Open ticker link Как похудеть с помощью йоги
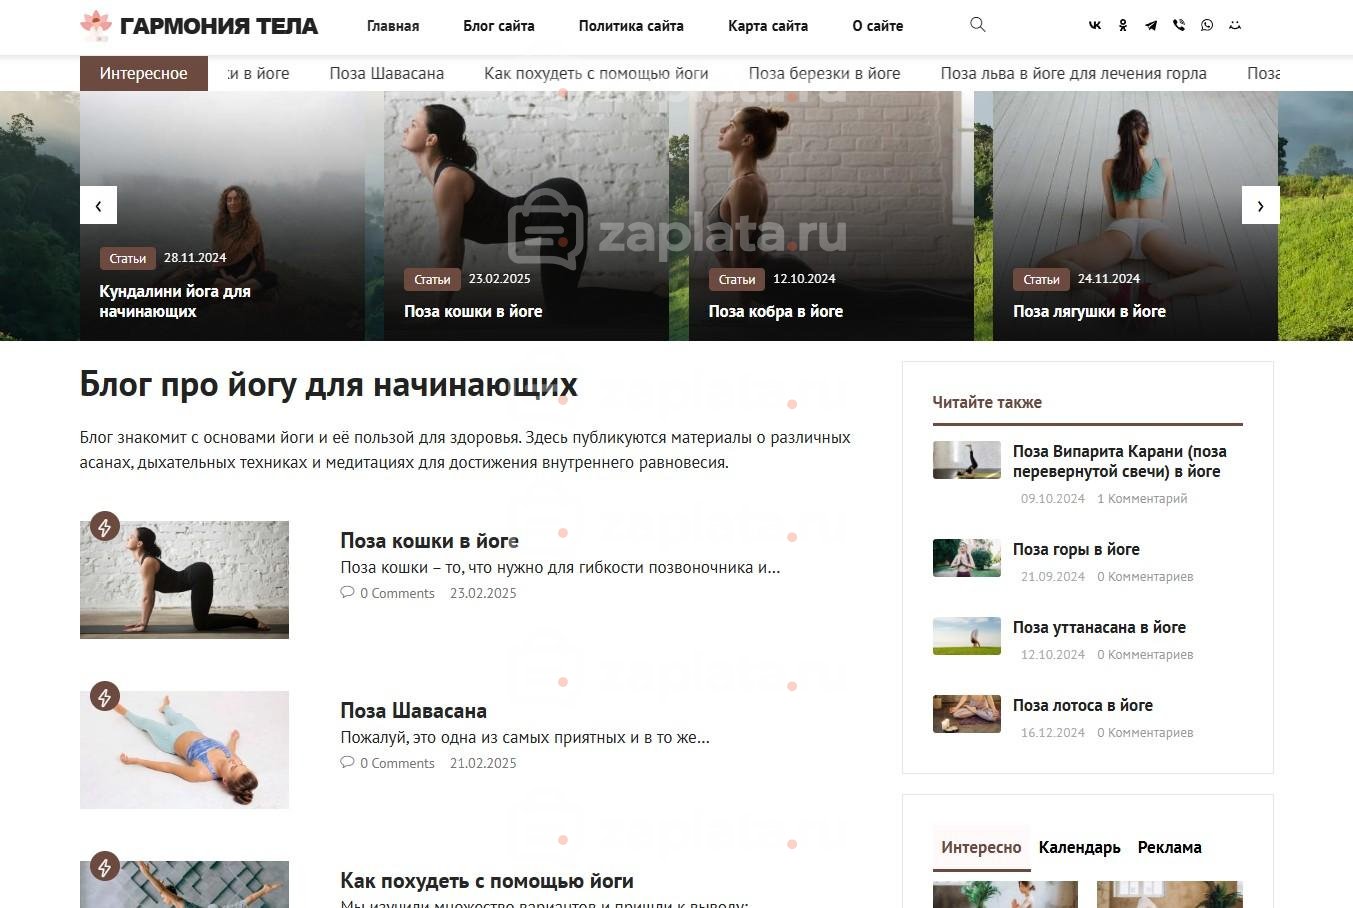Screen dimensions: 1353x908 pos(596,73)
